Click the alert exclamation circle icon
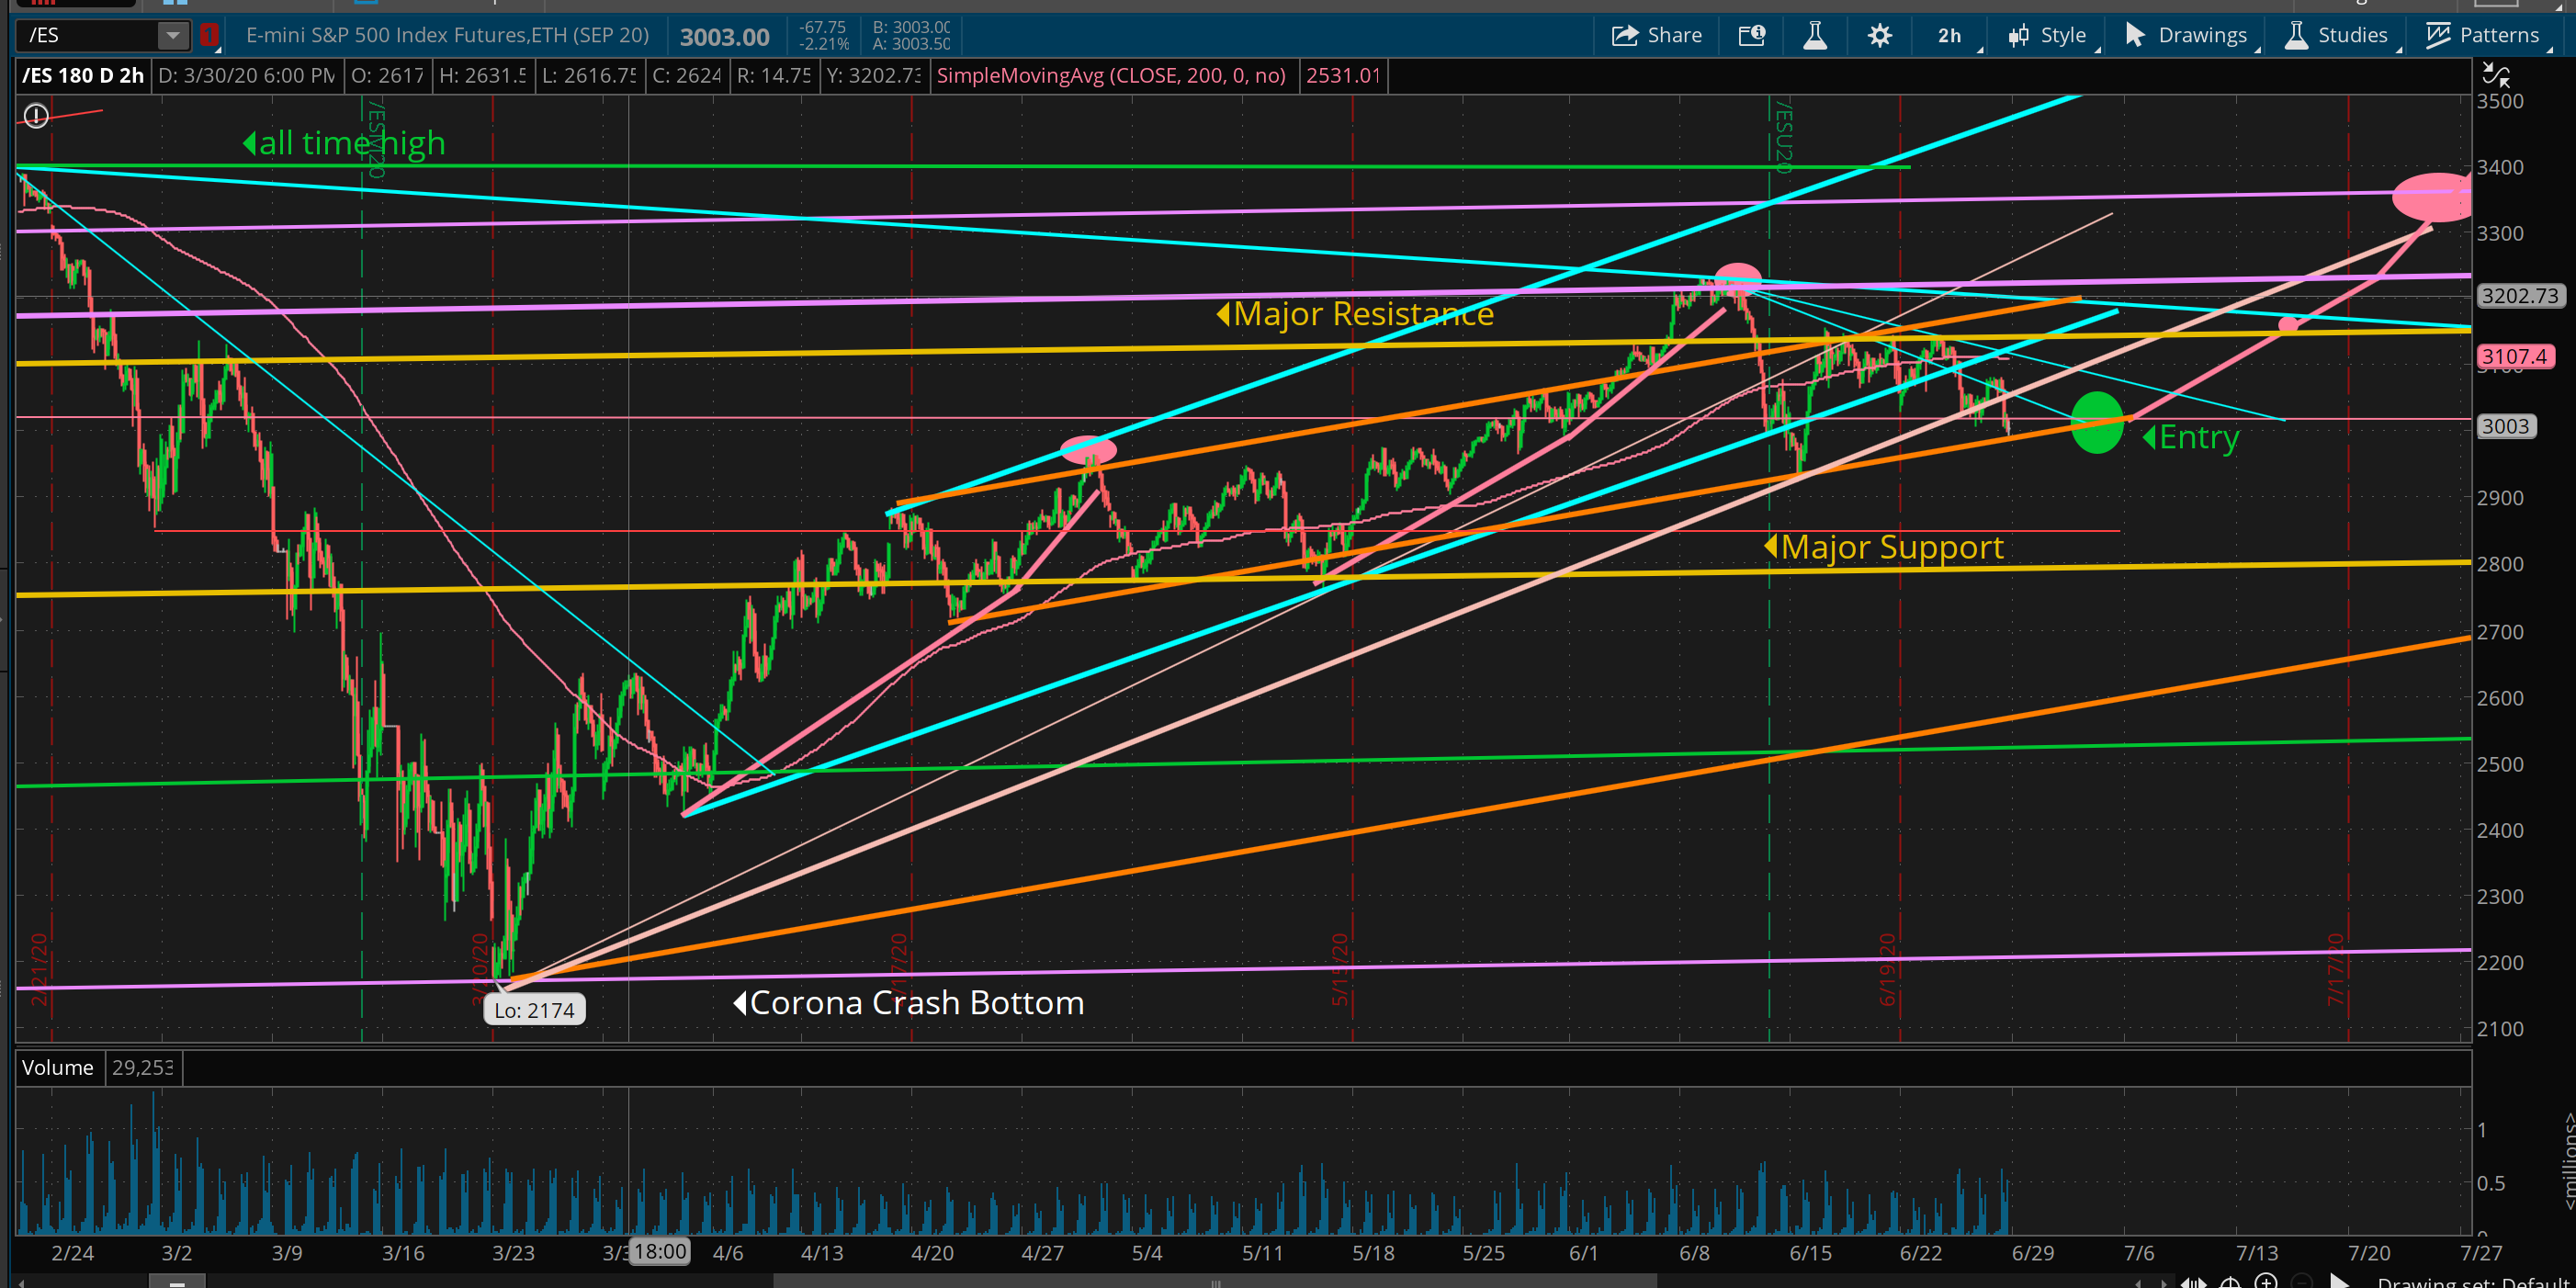 click(36, 116)
